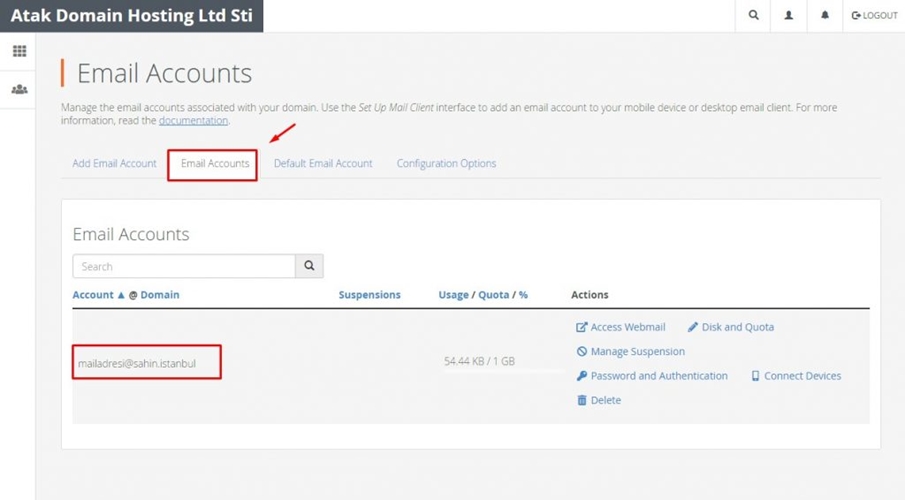Click the Actions column header text
This screenshot has width=905, height=500.
(x=590, y=295)
